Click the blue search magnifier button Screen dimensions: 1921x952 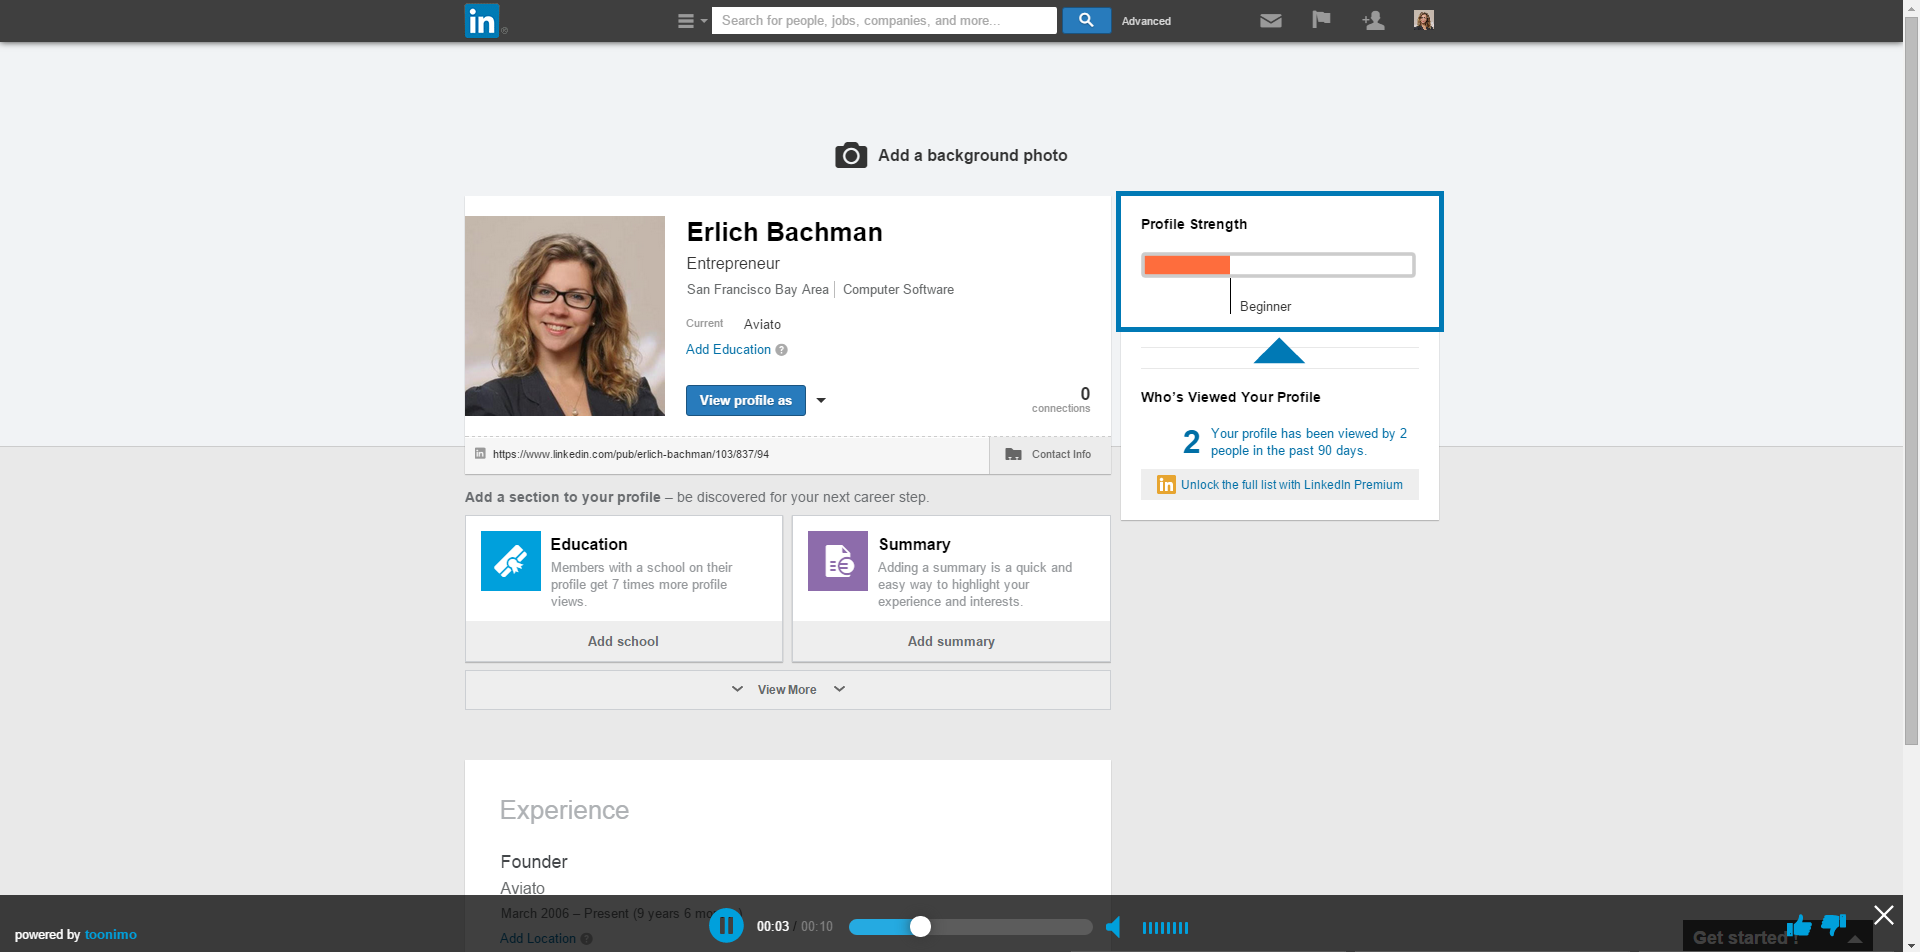1086,20
